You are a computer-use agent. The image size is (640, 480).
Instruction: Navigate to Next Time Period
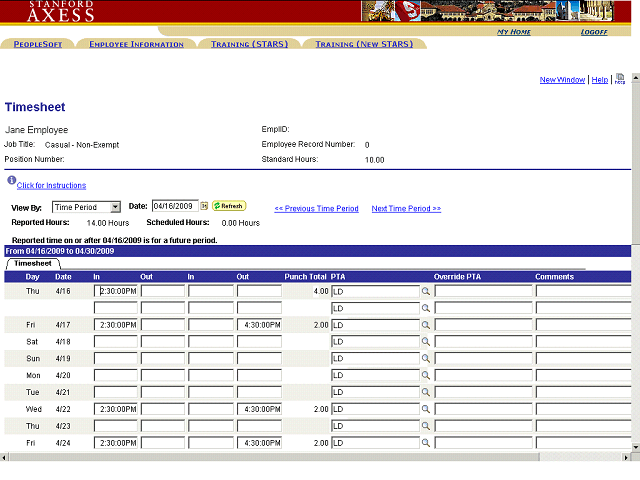coord(406,209)
